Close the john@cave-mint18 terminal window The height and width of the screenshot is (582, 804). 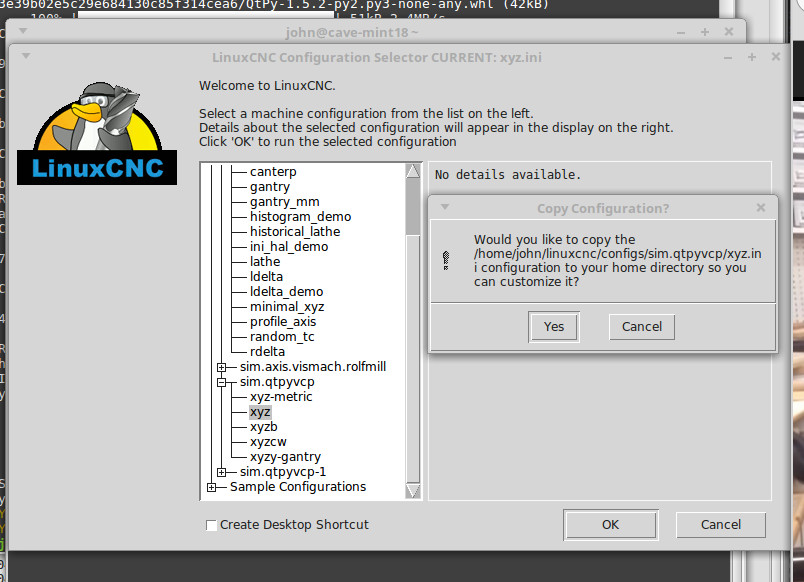pyautogui.click(x=729, y=32)
